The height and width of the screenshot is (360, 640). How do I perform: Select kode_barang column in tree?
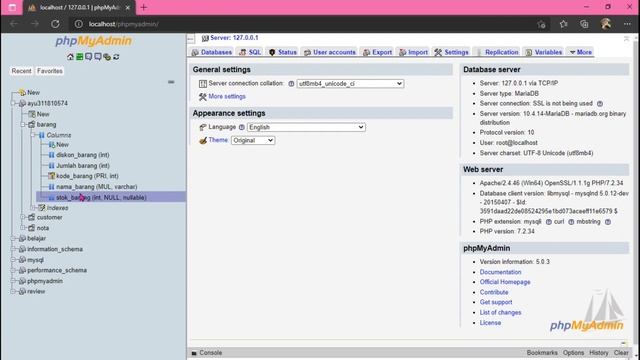coord(87,176)
